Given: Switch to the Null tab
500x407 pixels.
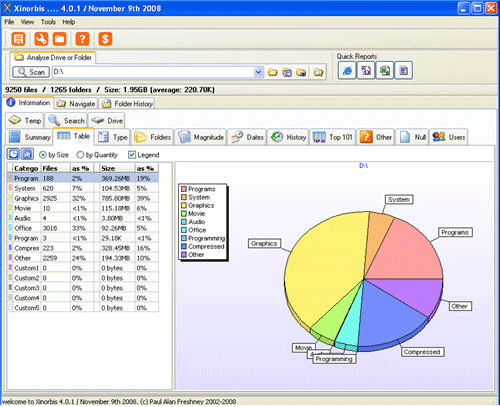Looking at the screenshot, I should pyautogui.click(x=412, y=137).
